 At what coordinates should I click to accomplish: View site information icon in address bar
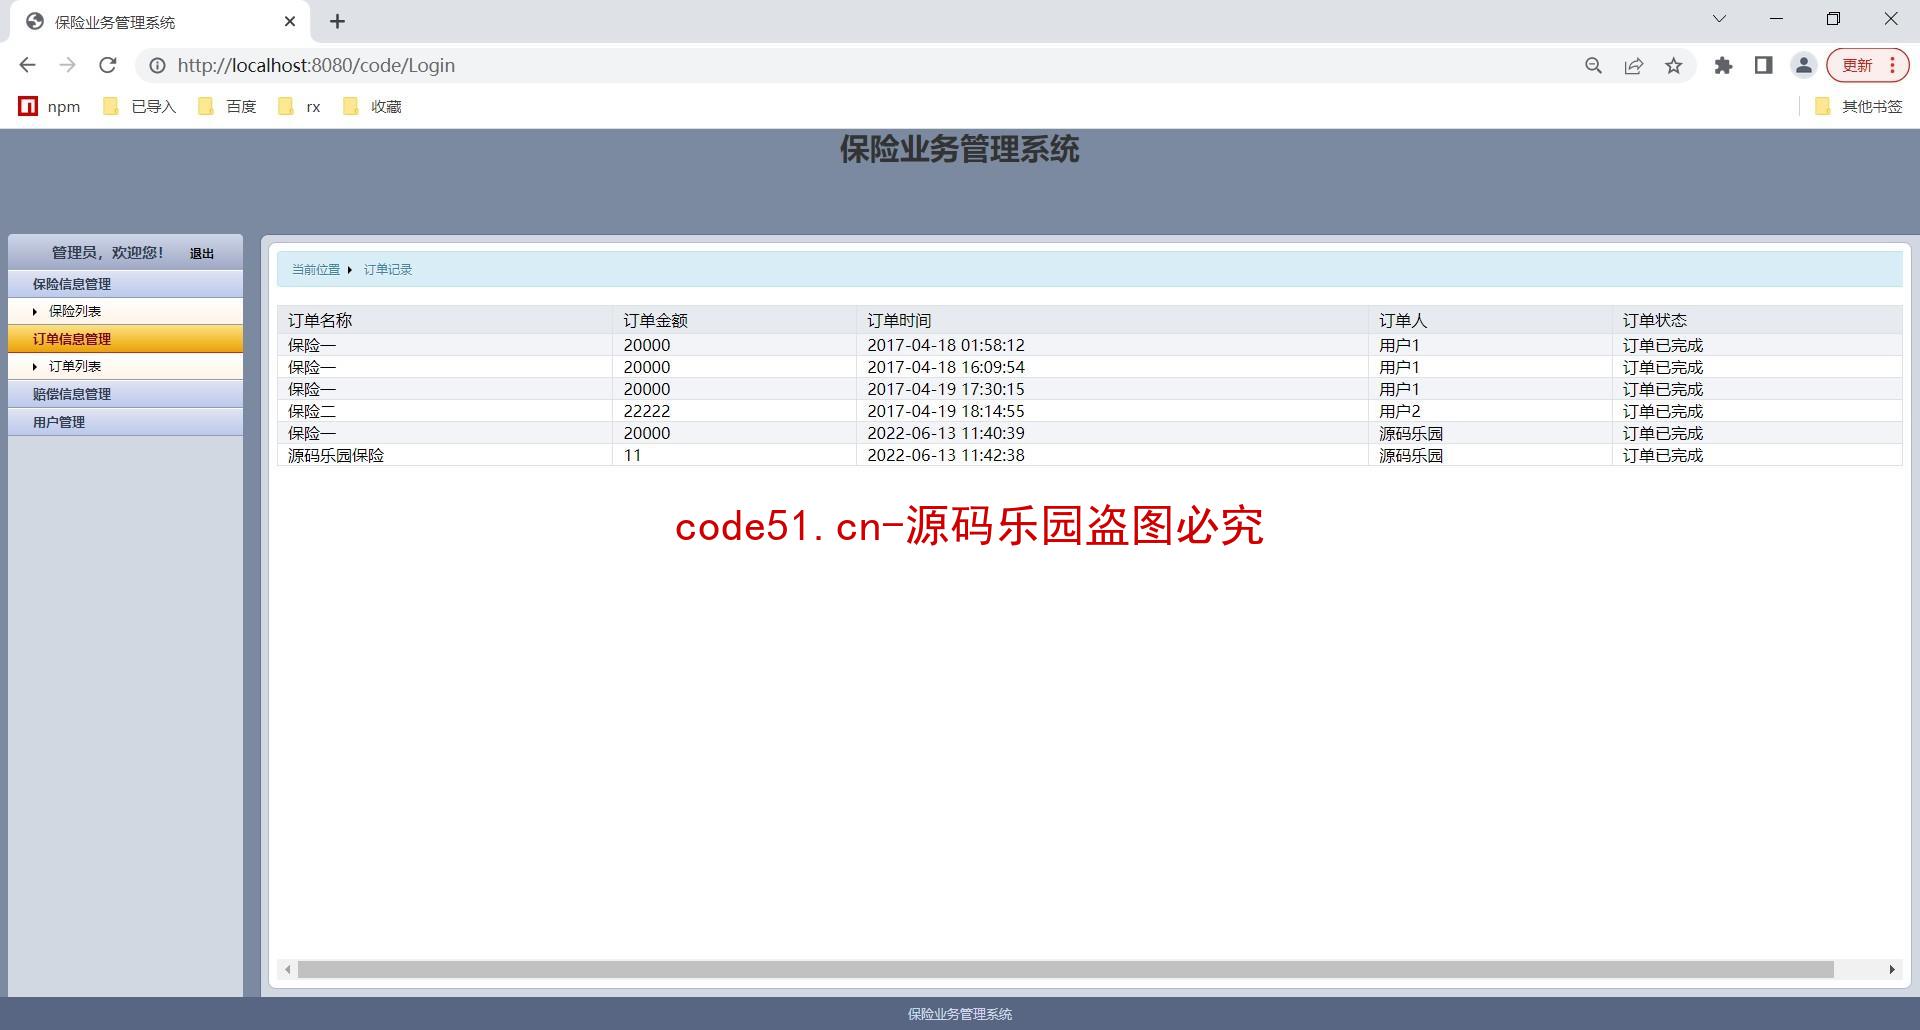click(x=157, y=65)
